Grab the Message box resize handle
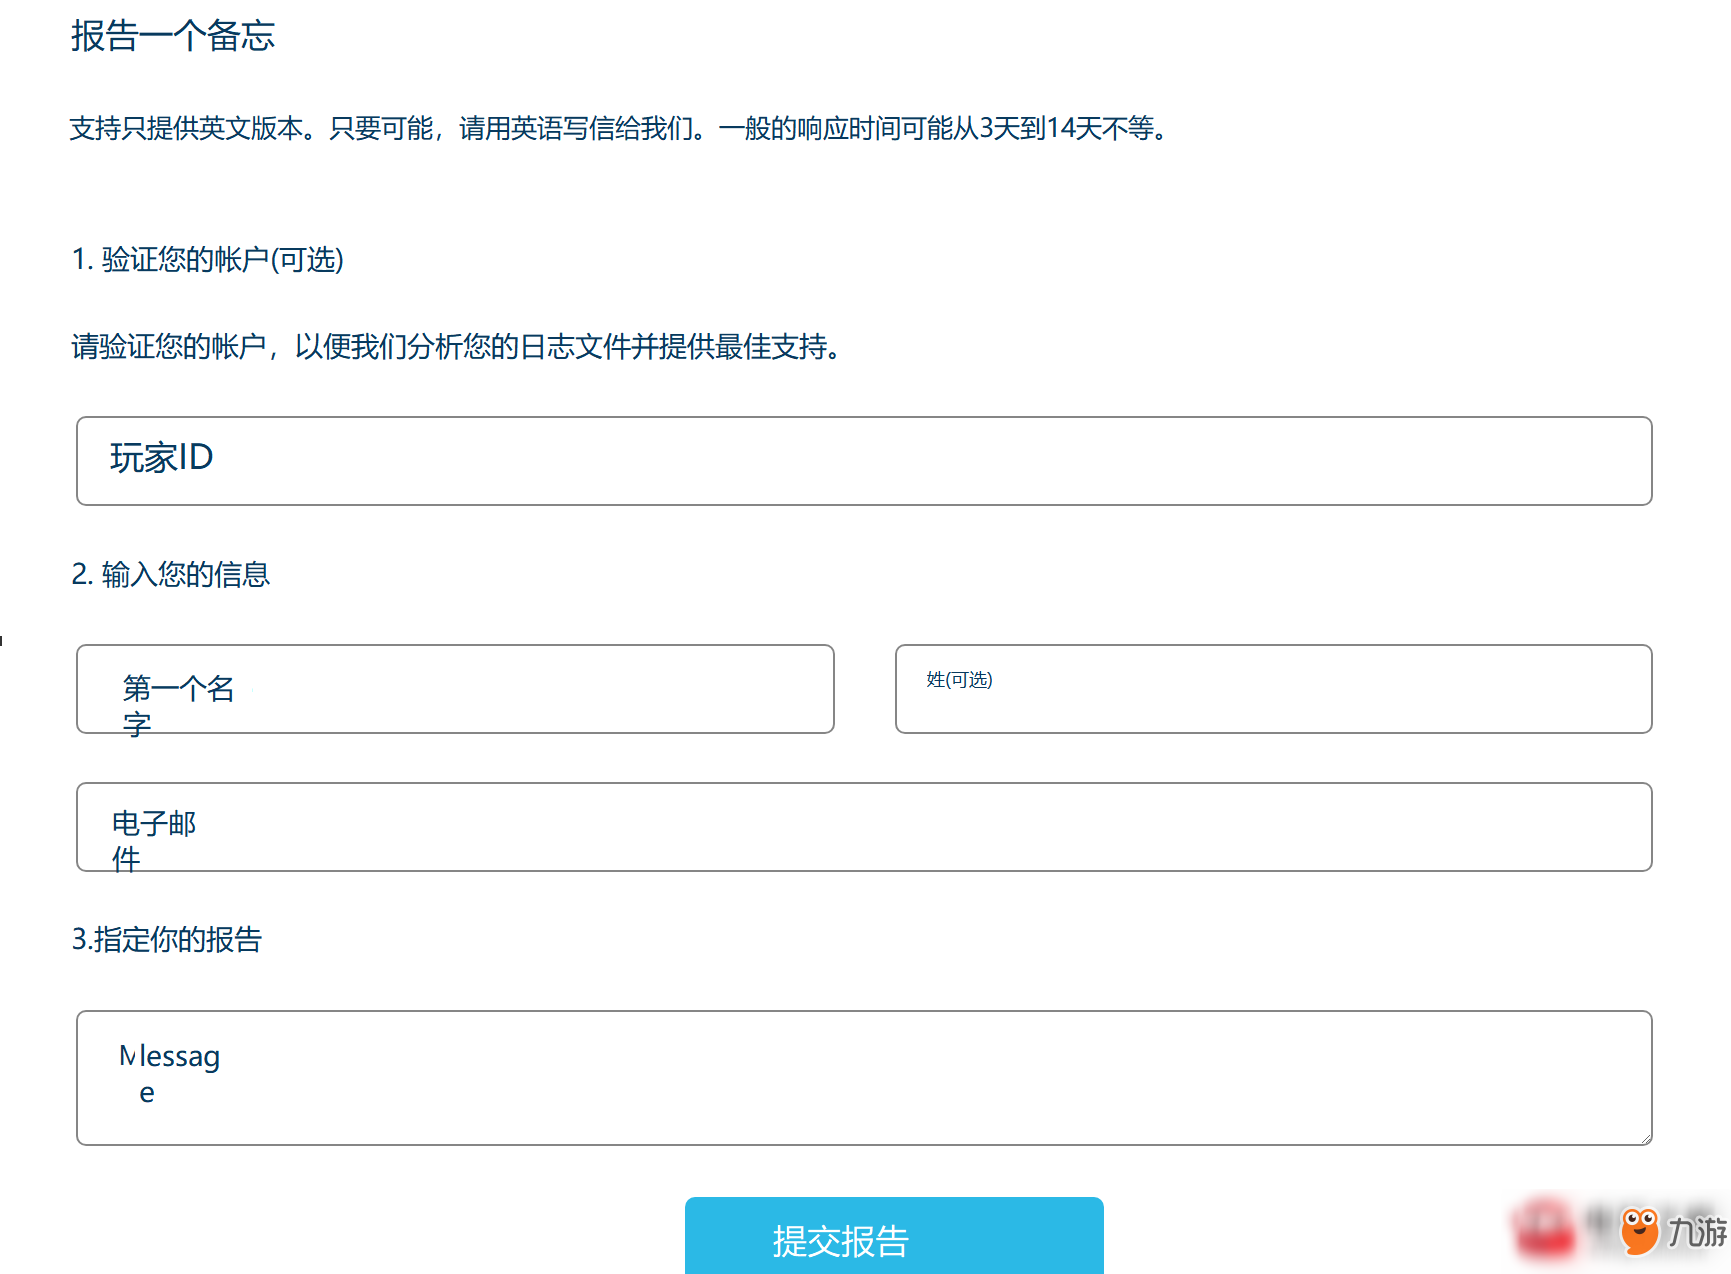Viewport: 1731px width, 1274px height. point(1645,1138)
